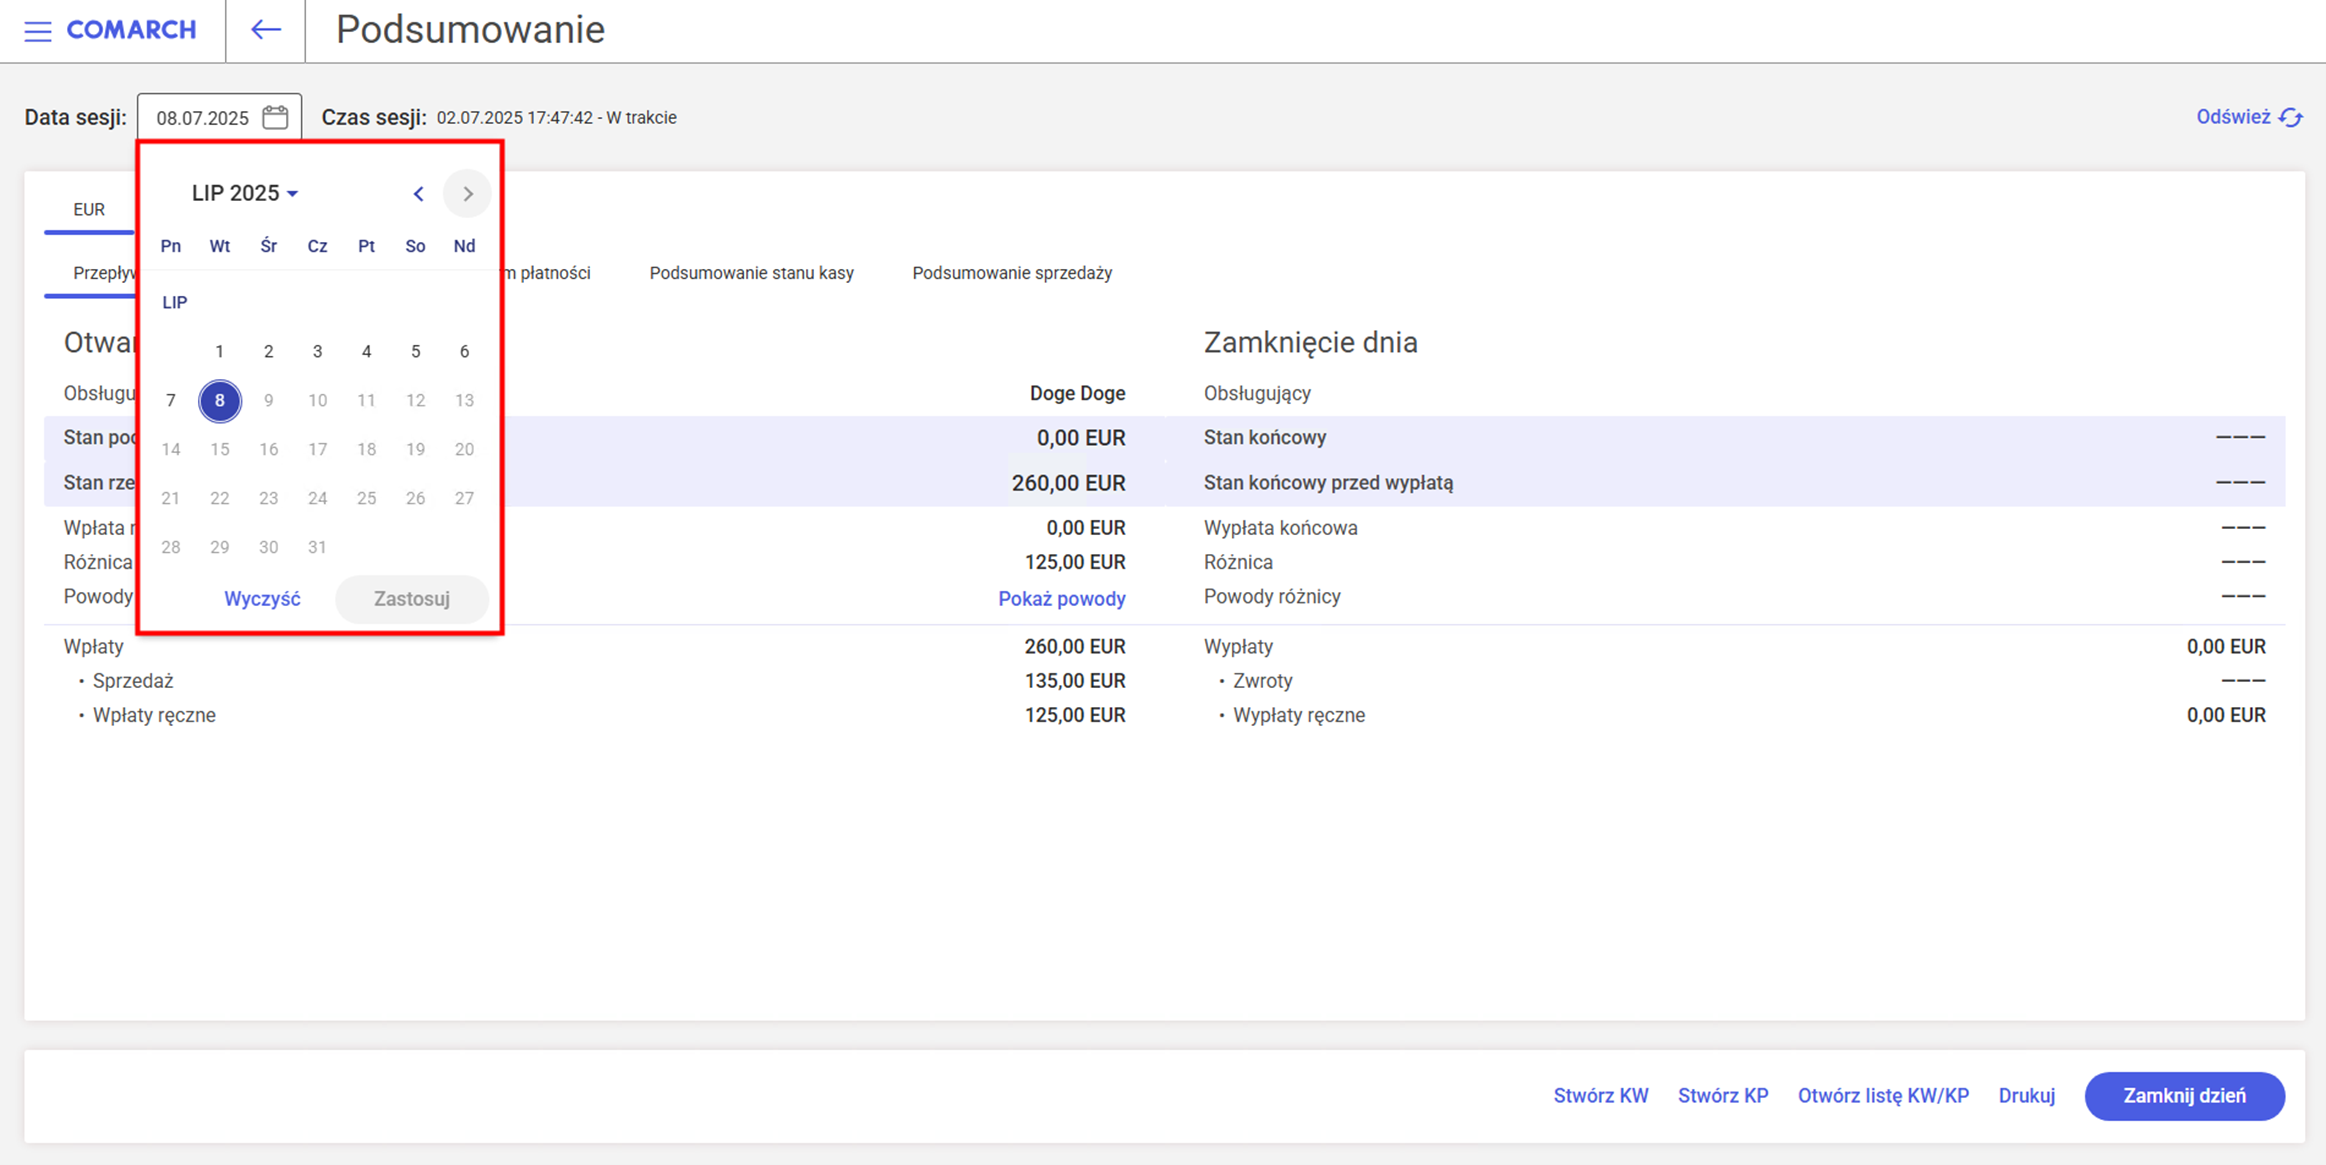Click the Stan końcowy przed wypłatą label
The width and height of the screenshot is (2326, 1165).
(1328, 483)
